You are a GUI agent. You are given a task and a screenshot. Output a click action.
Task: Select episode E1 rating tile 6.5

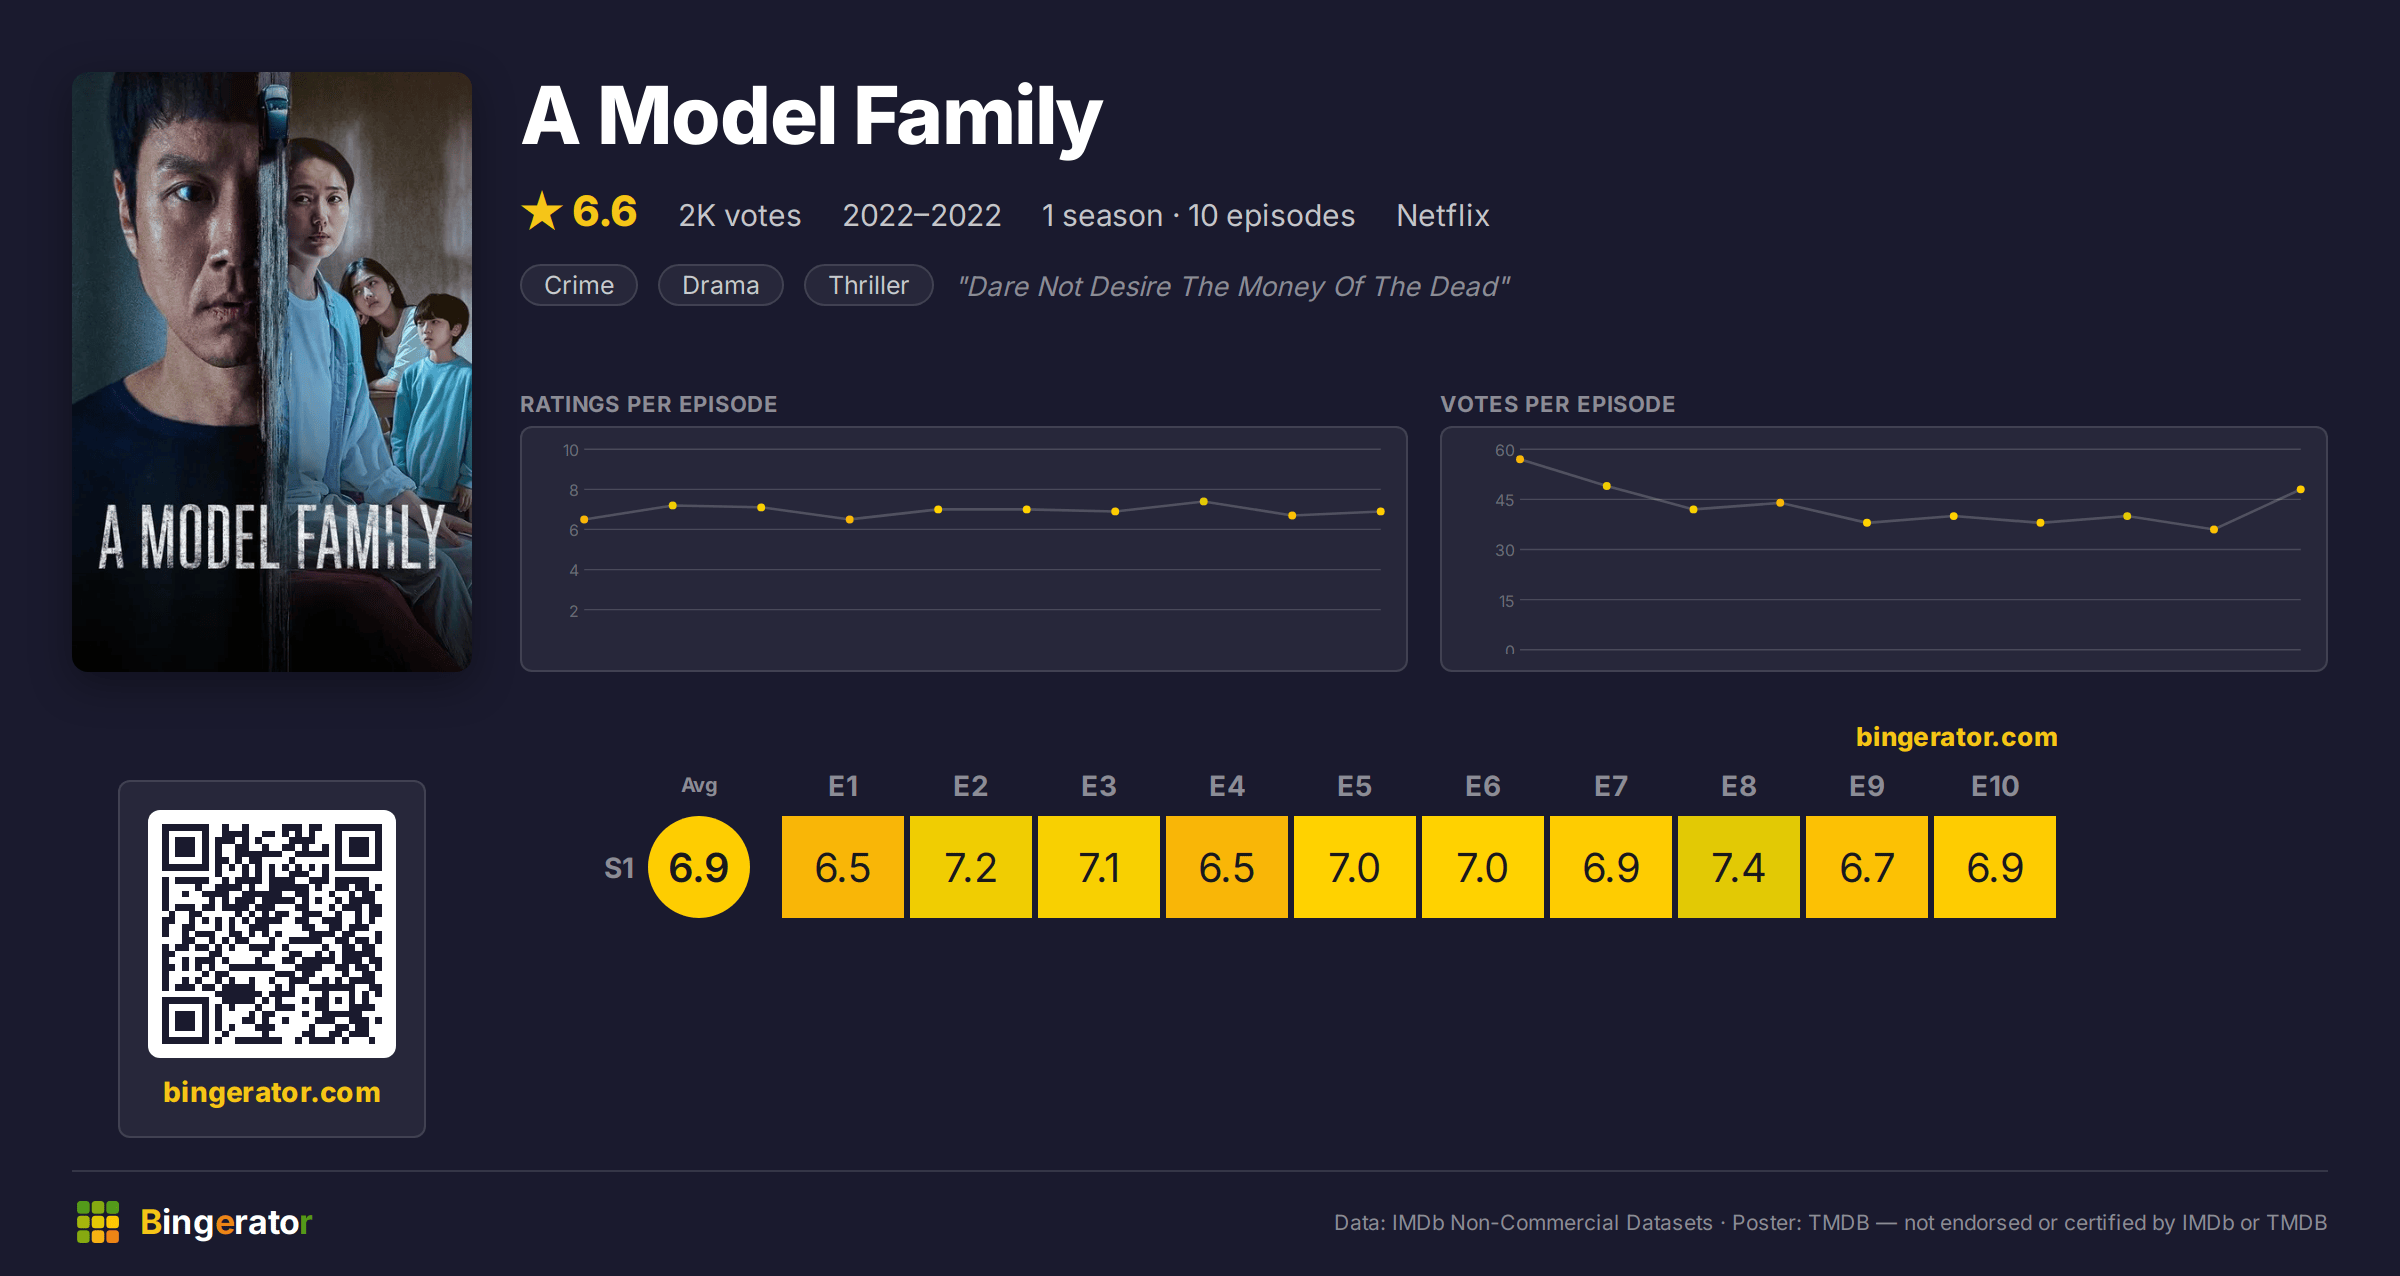pyautogui.click(x=843, y=867)
